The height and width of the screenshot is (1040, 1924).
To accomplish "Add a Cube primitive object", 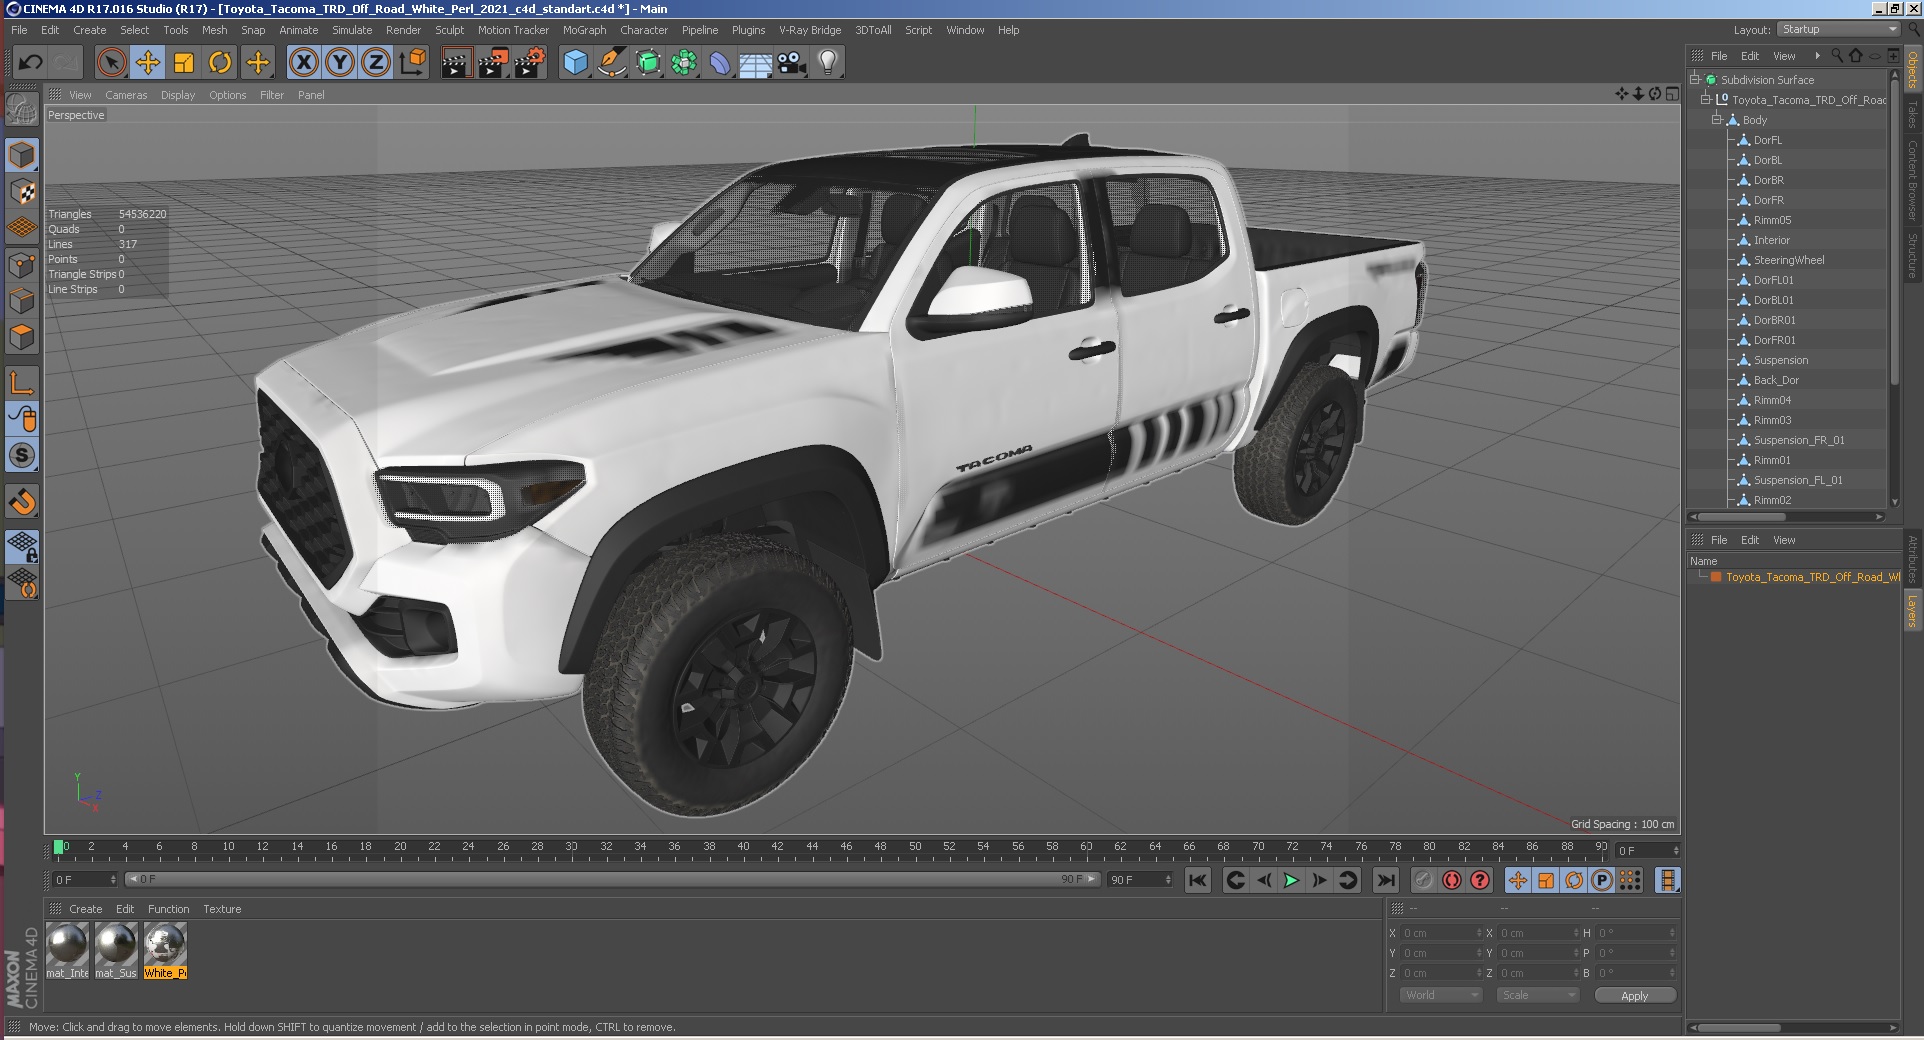I will pos(575,63).
